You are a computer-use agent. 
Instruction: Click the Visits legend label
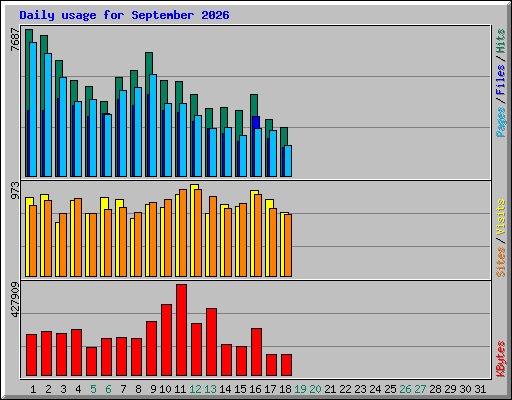(x=501, y=217)
